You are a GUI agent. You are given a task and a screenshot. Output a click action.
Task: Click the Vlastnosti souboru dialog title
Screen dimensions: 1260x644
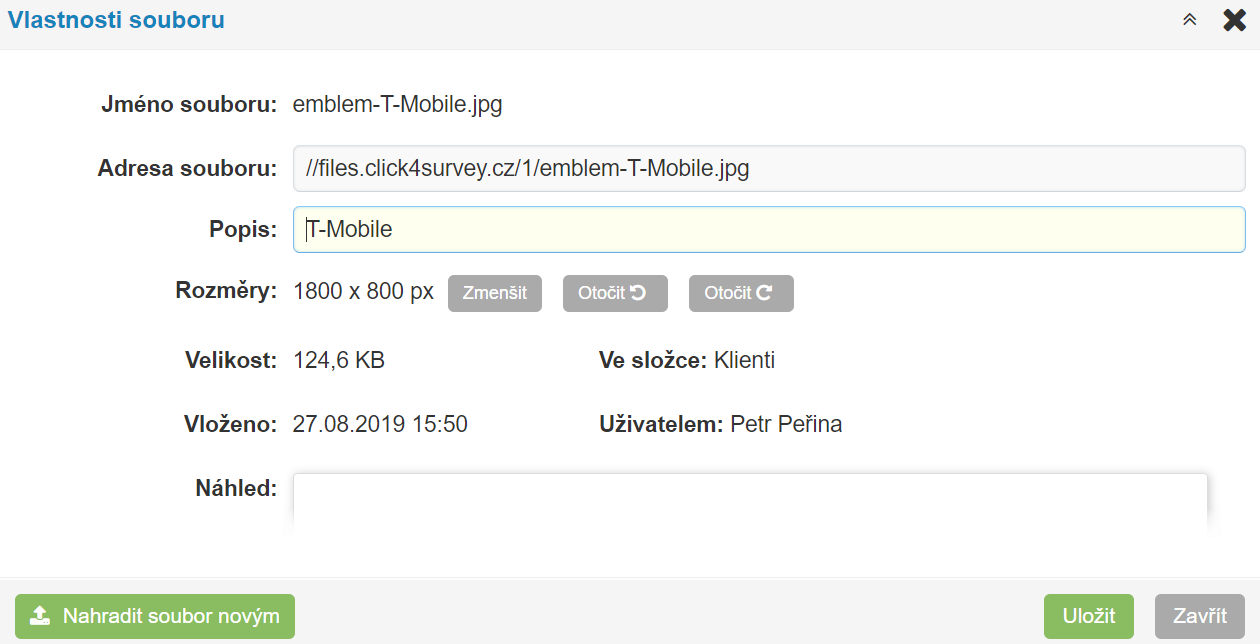[x=116, y=20]
